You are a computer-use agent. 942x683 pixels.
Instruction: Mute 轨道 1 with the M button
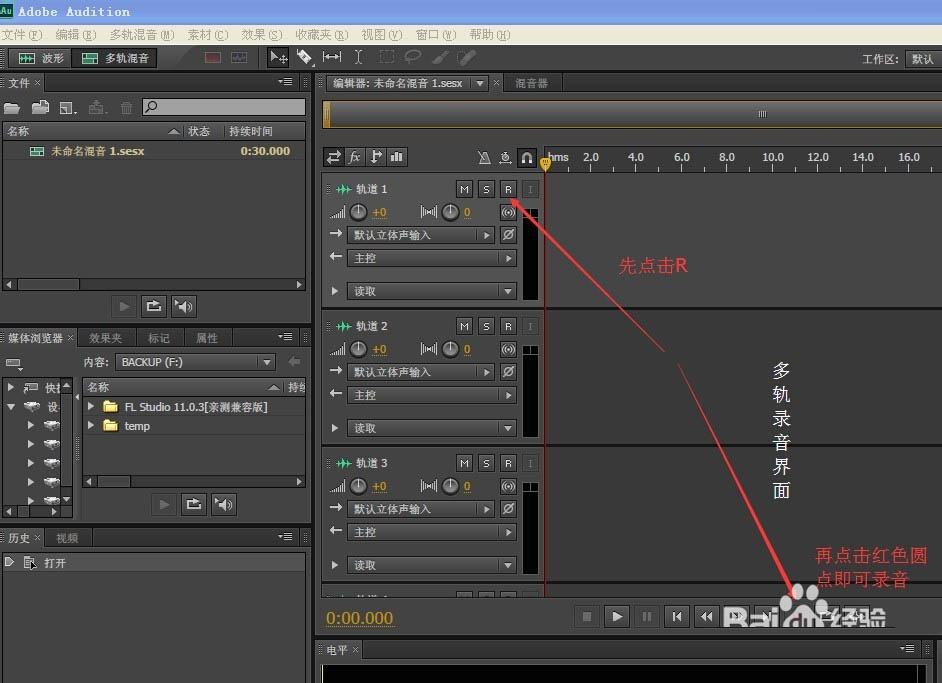[464, 188]
